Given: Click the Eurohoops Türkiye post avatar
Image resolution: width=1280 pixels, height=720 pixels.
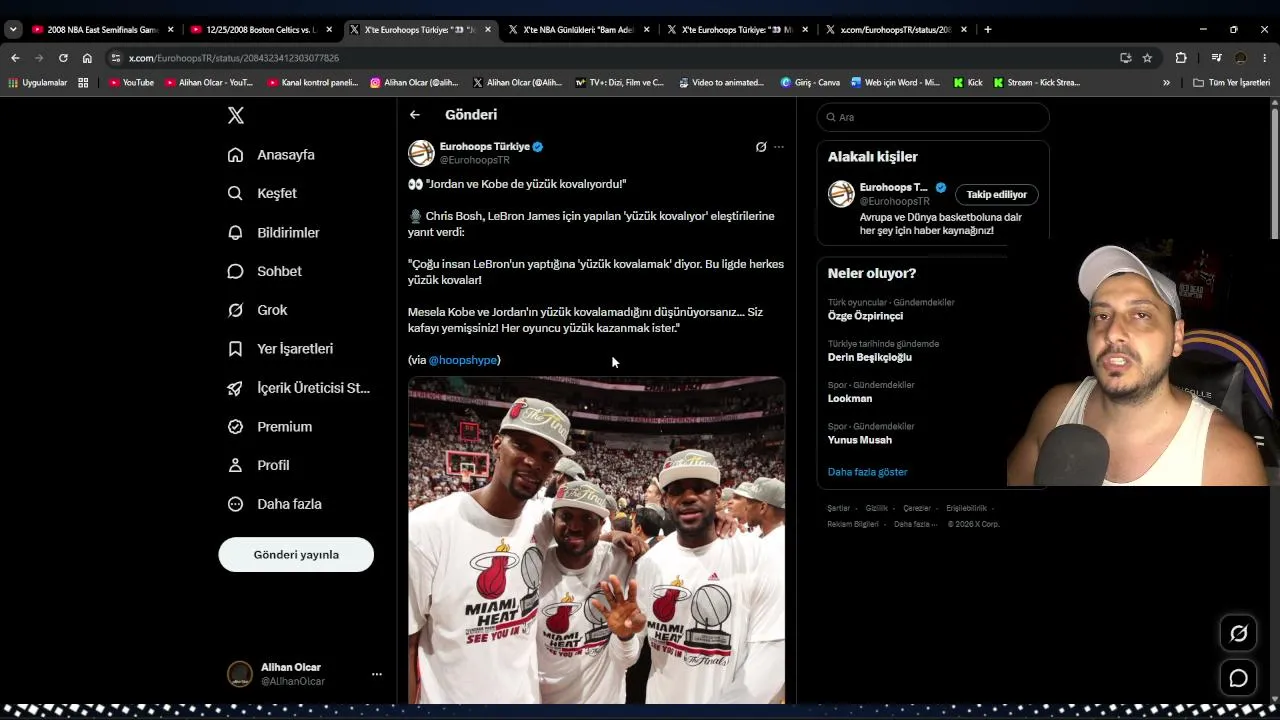Looking at the screenshot, I should (421, 153).
